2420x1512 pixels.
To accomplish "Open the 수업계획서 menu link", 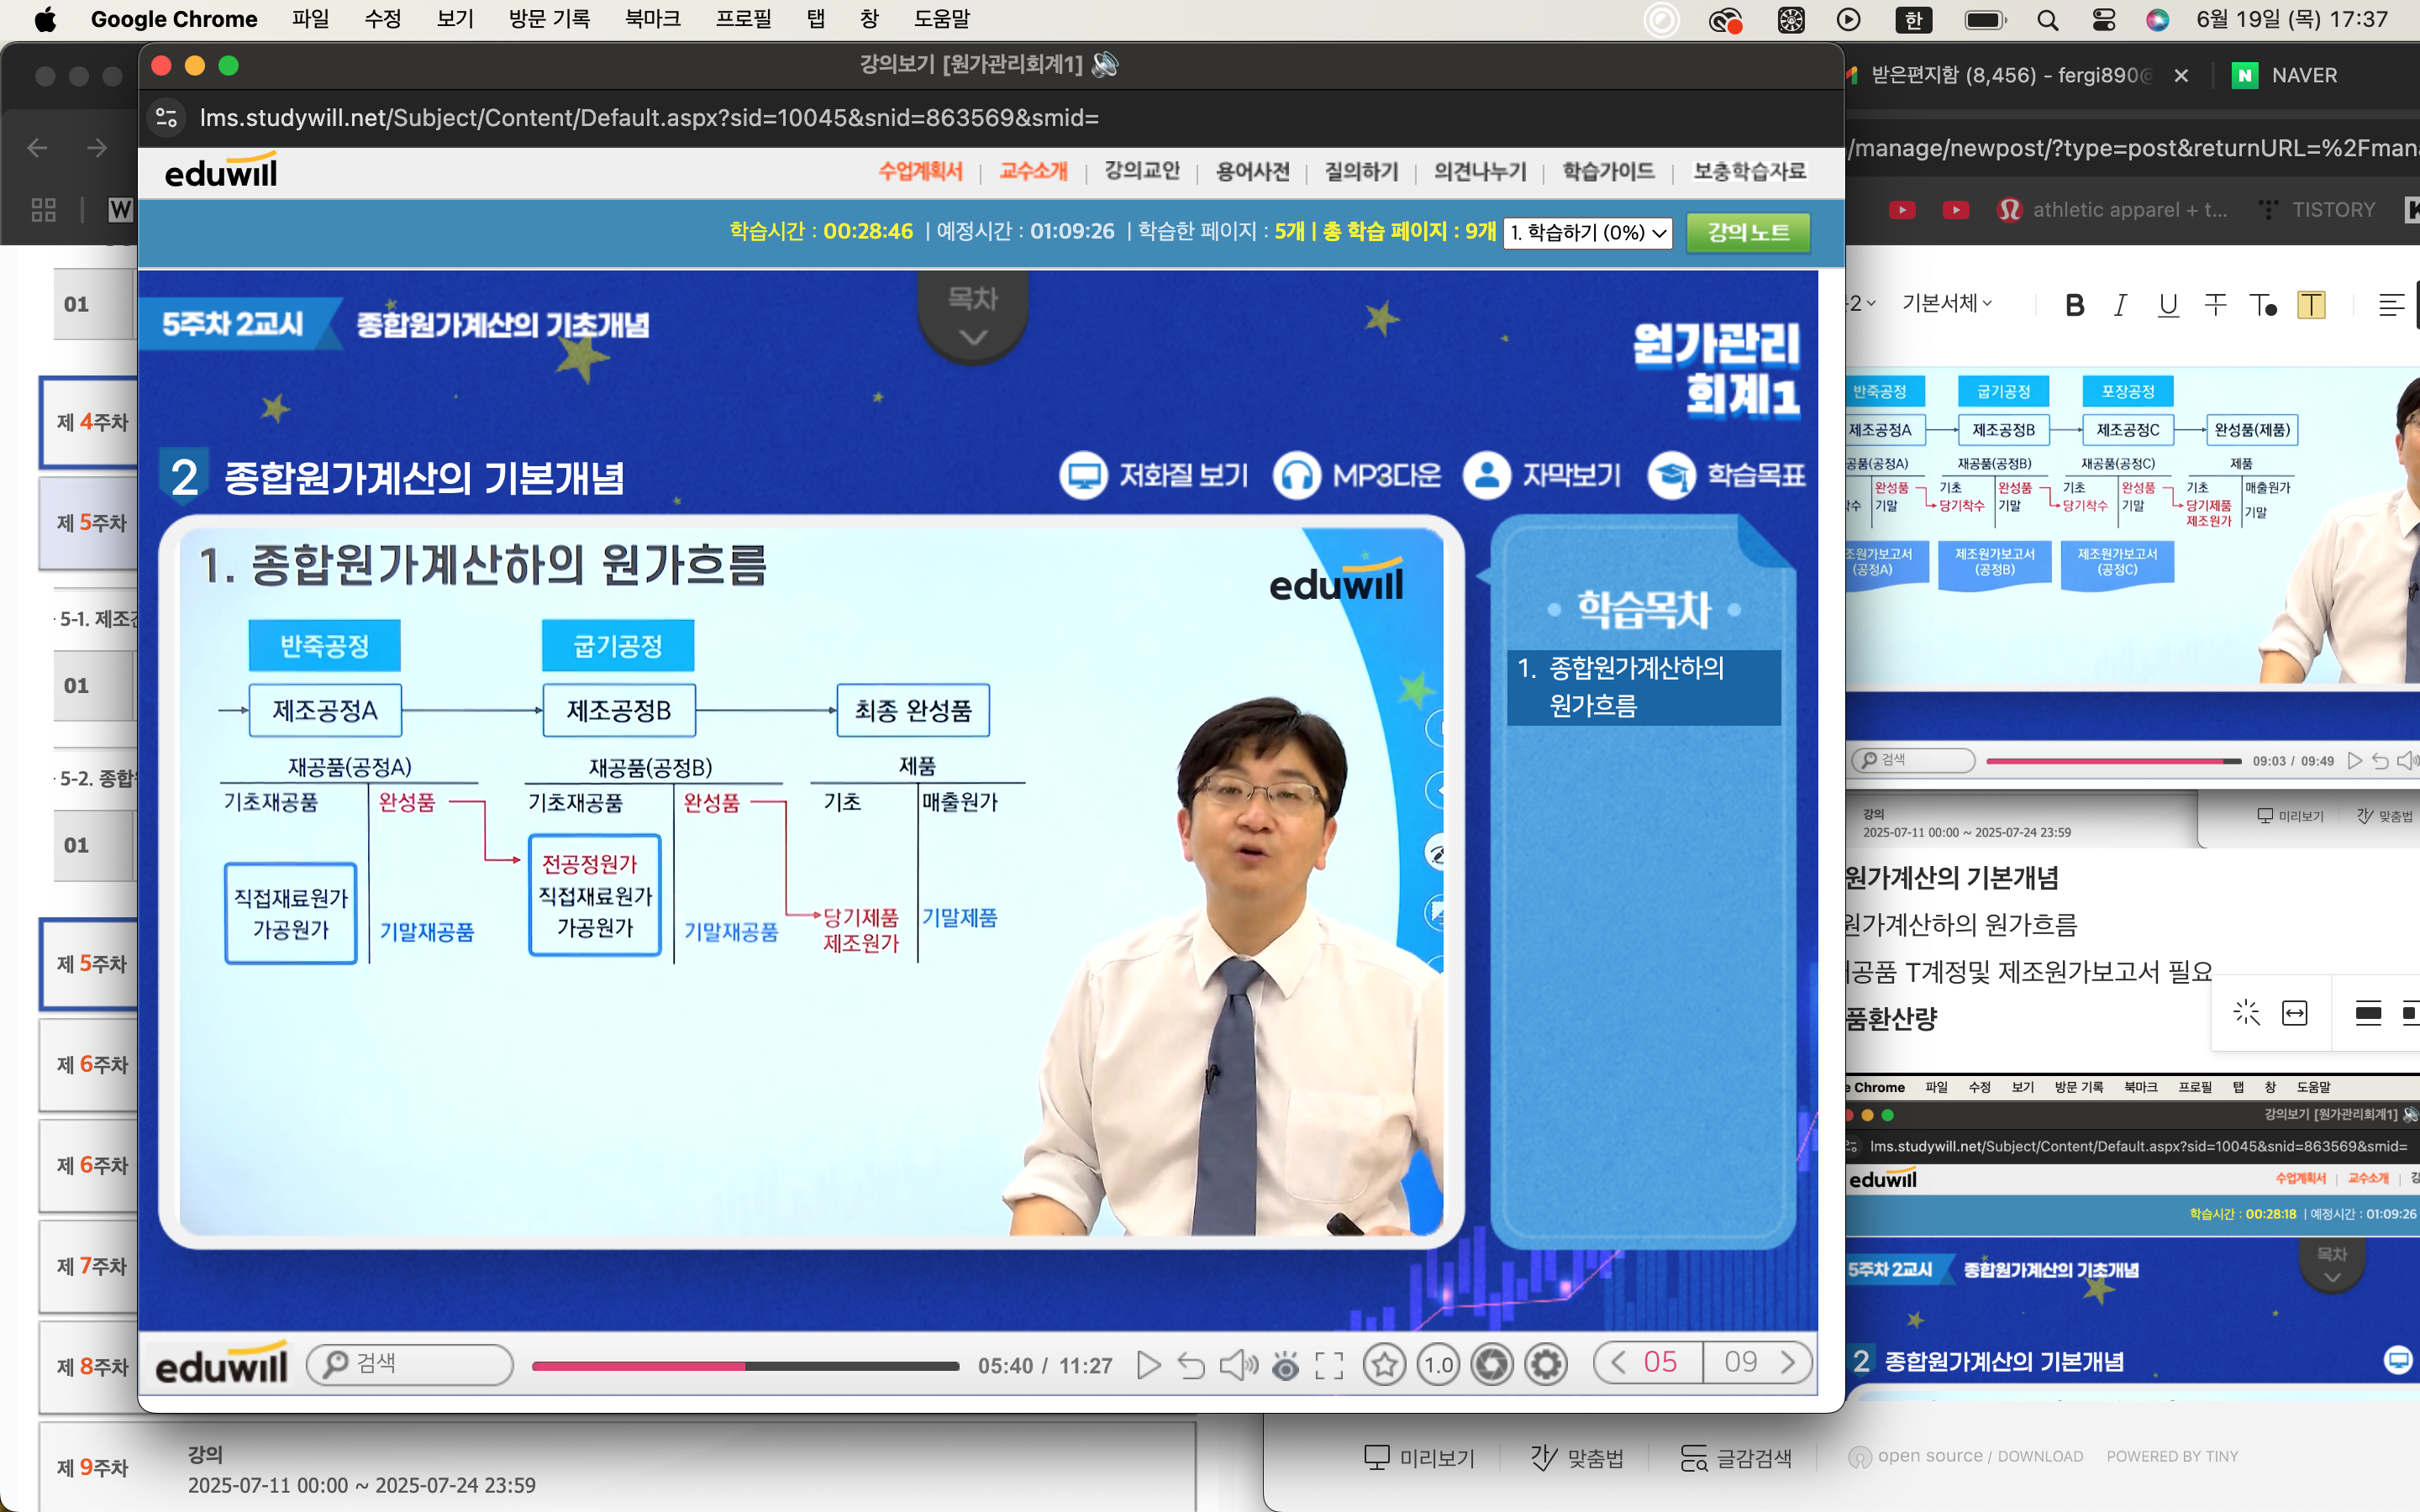I will [920, 172].
